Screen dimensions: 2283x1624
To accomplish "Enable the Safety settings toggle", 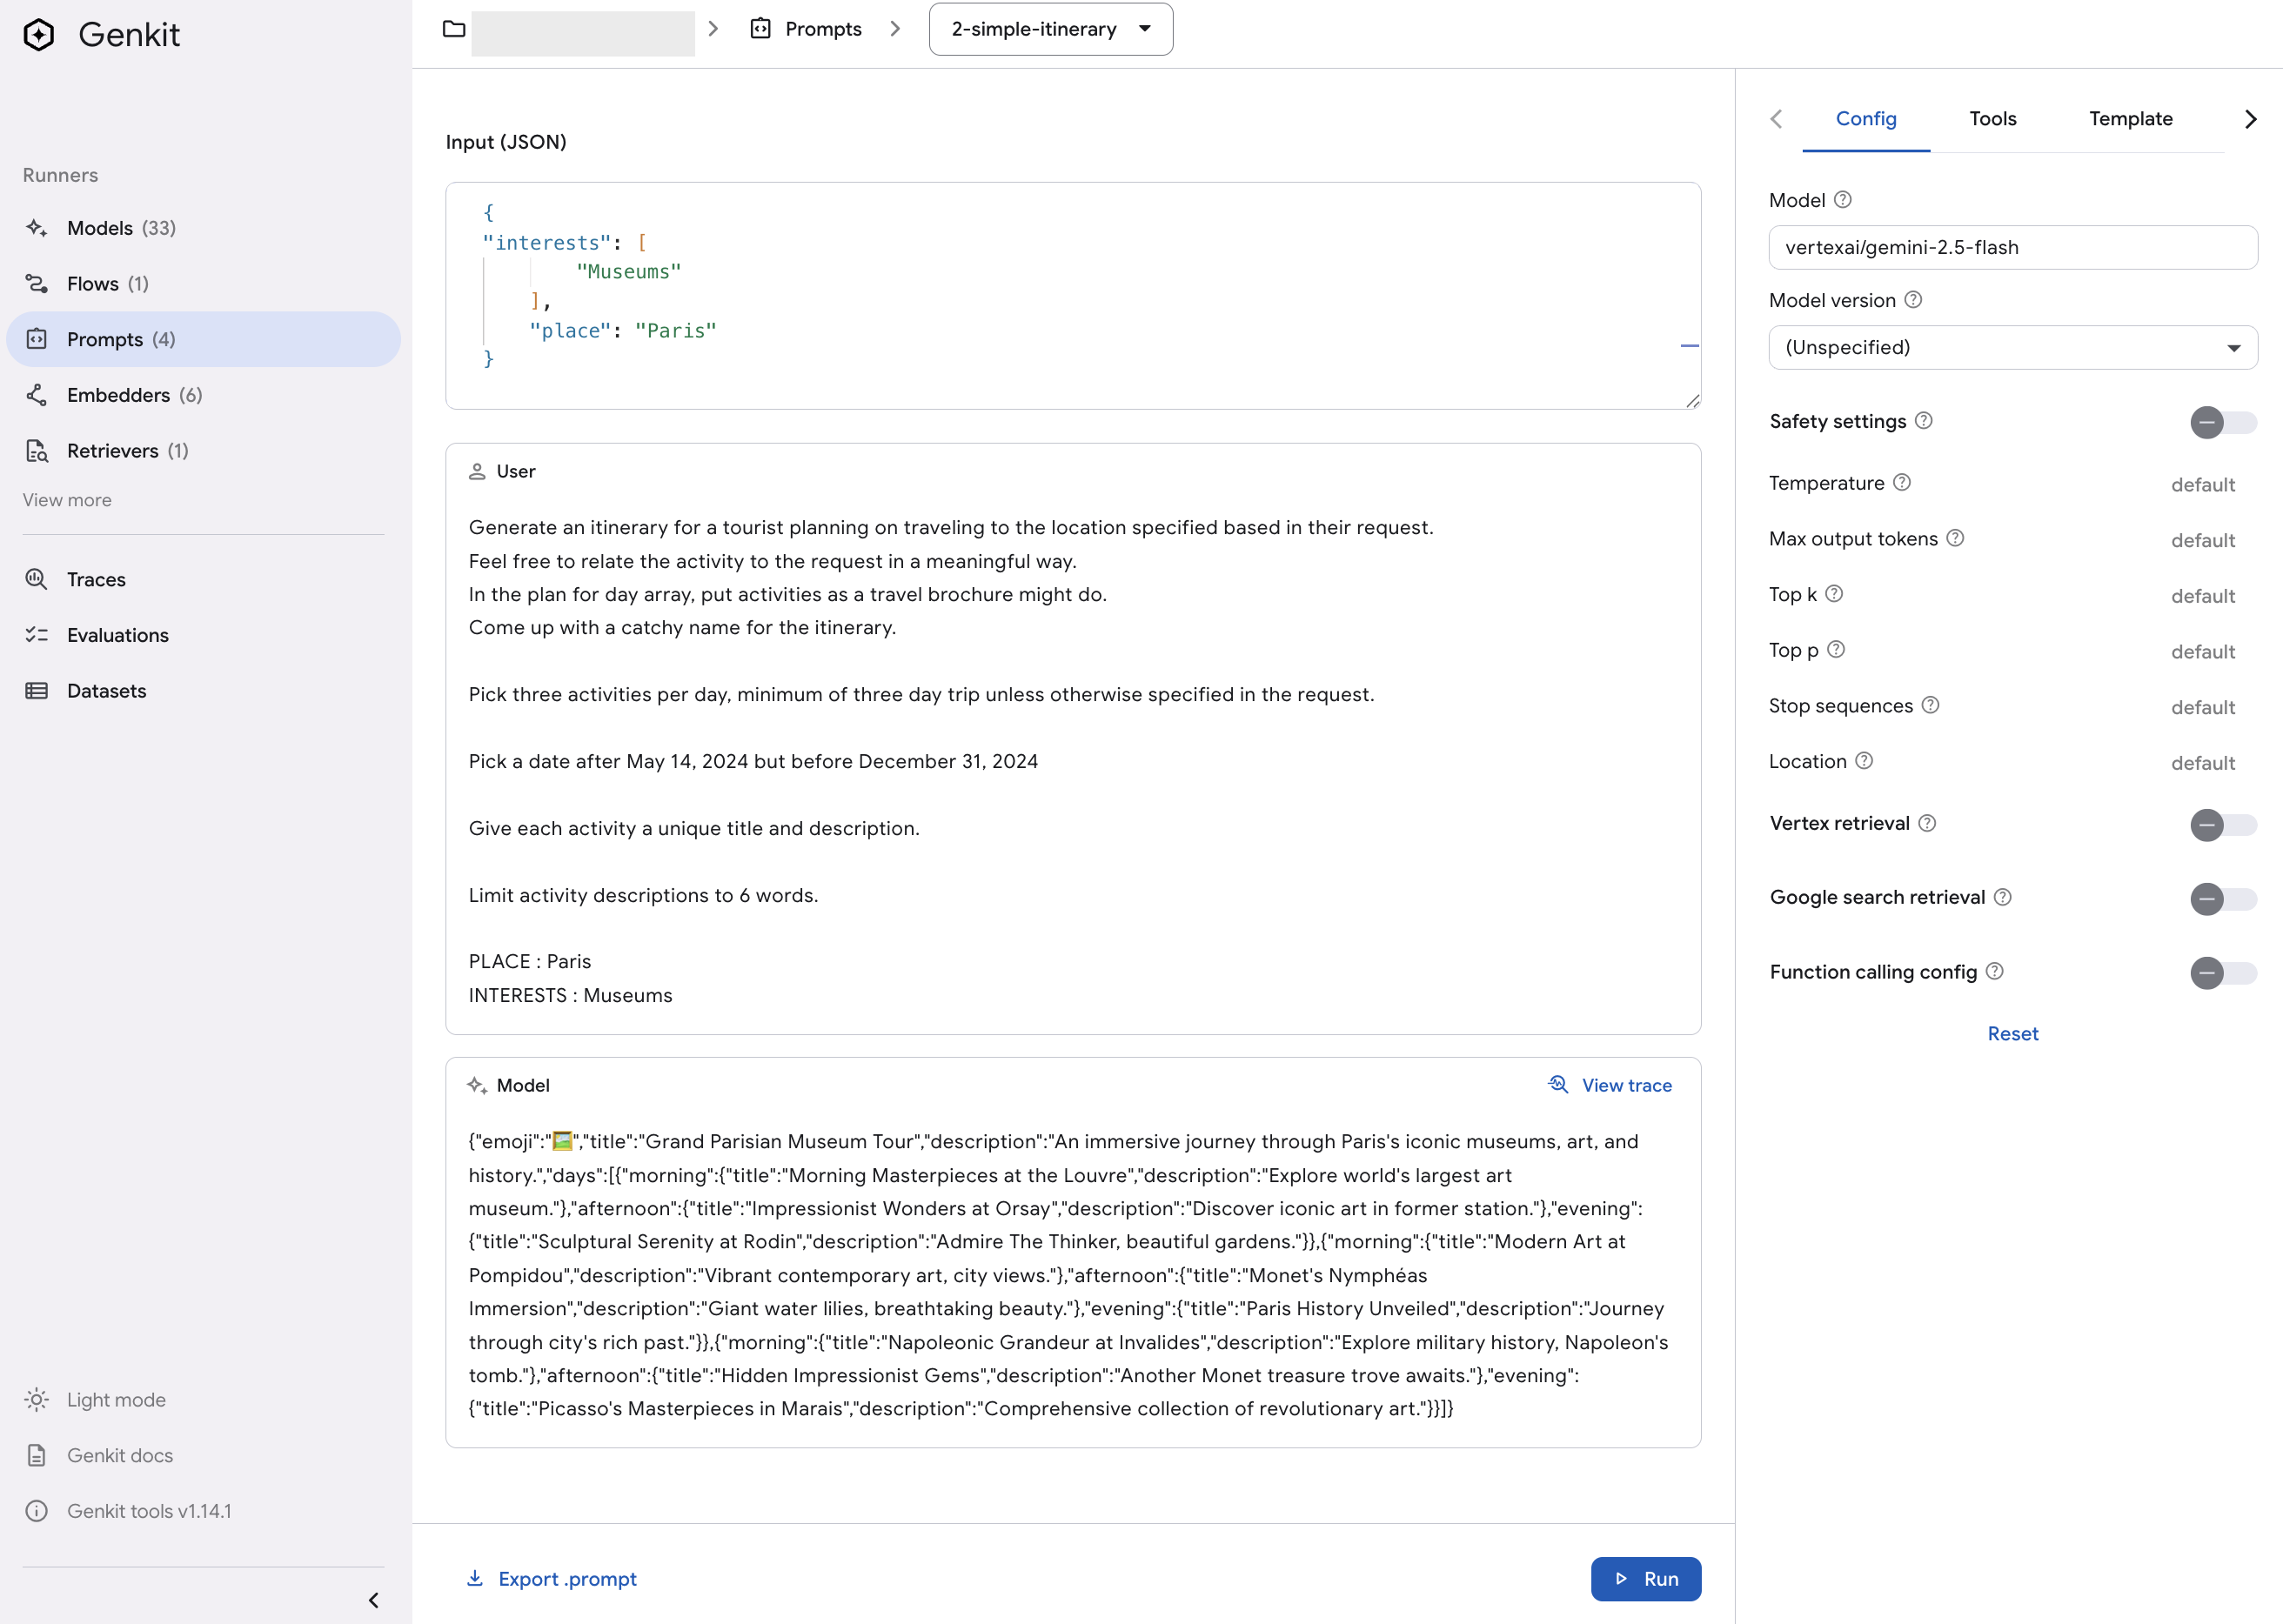I will pos(2220,423).
